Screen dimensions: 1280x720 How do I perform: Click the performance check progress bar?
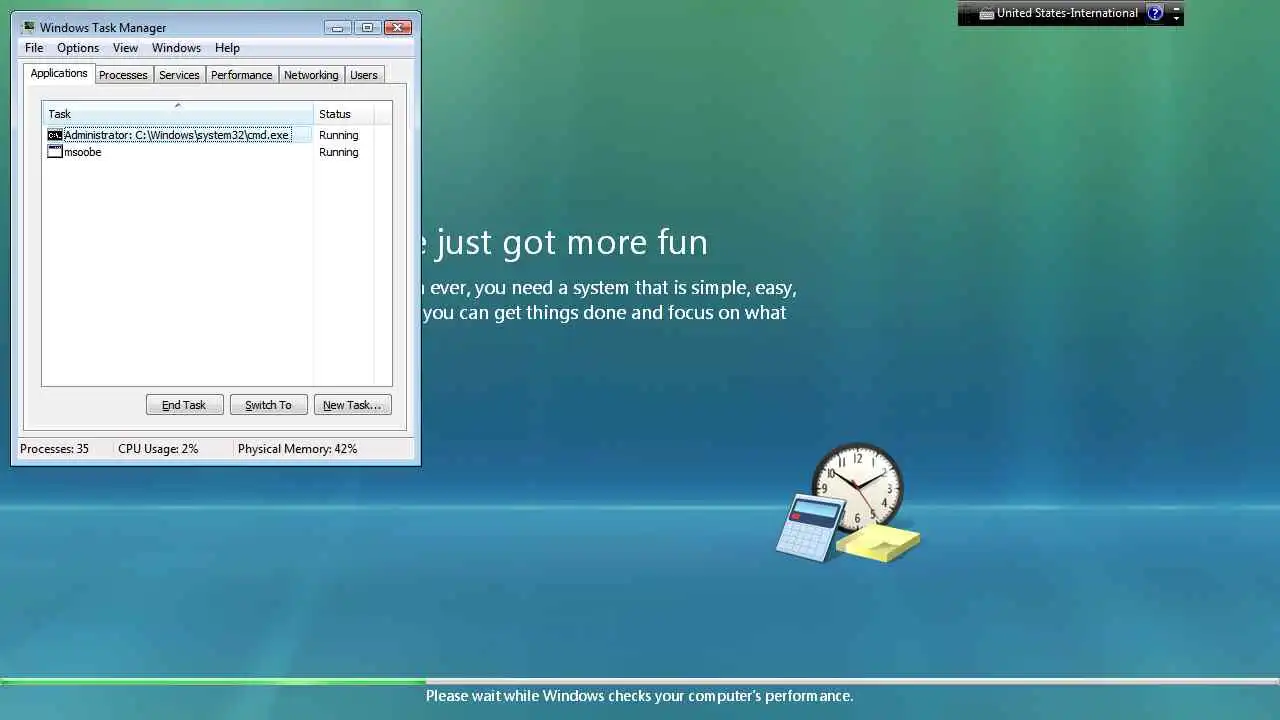pyautogui.click(x=640, y=682)
